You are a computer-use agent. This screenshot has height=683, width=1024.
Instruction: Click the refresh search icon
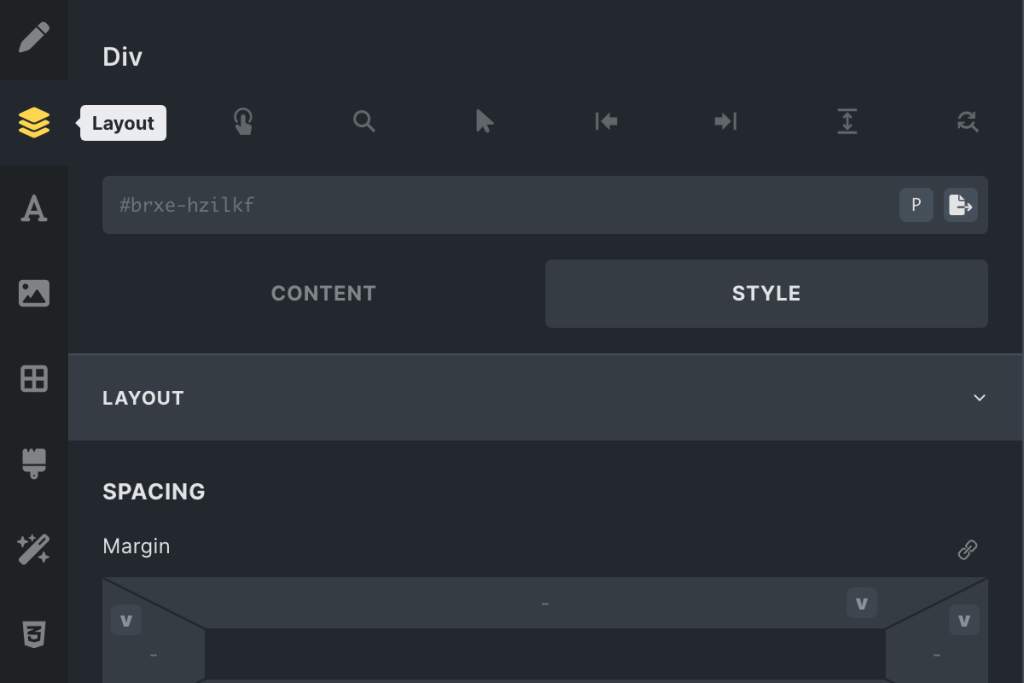[967, 121]
